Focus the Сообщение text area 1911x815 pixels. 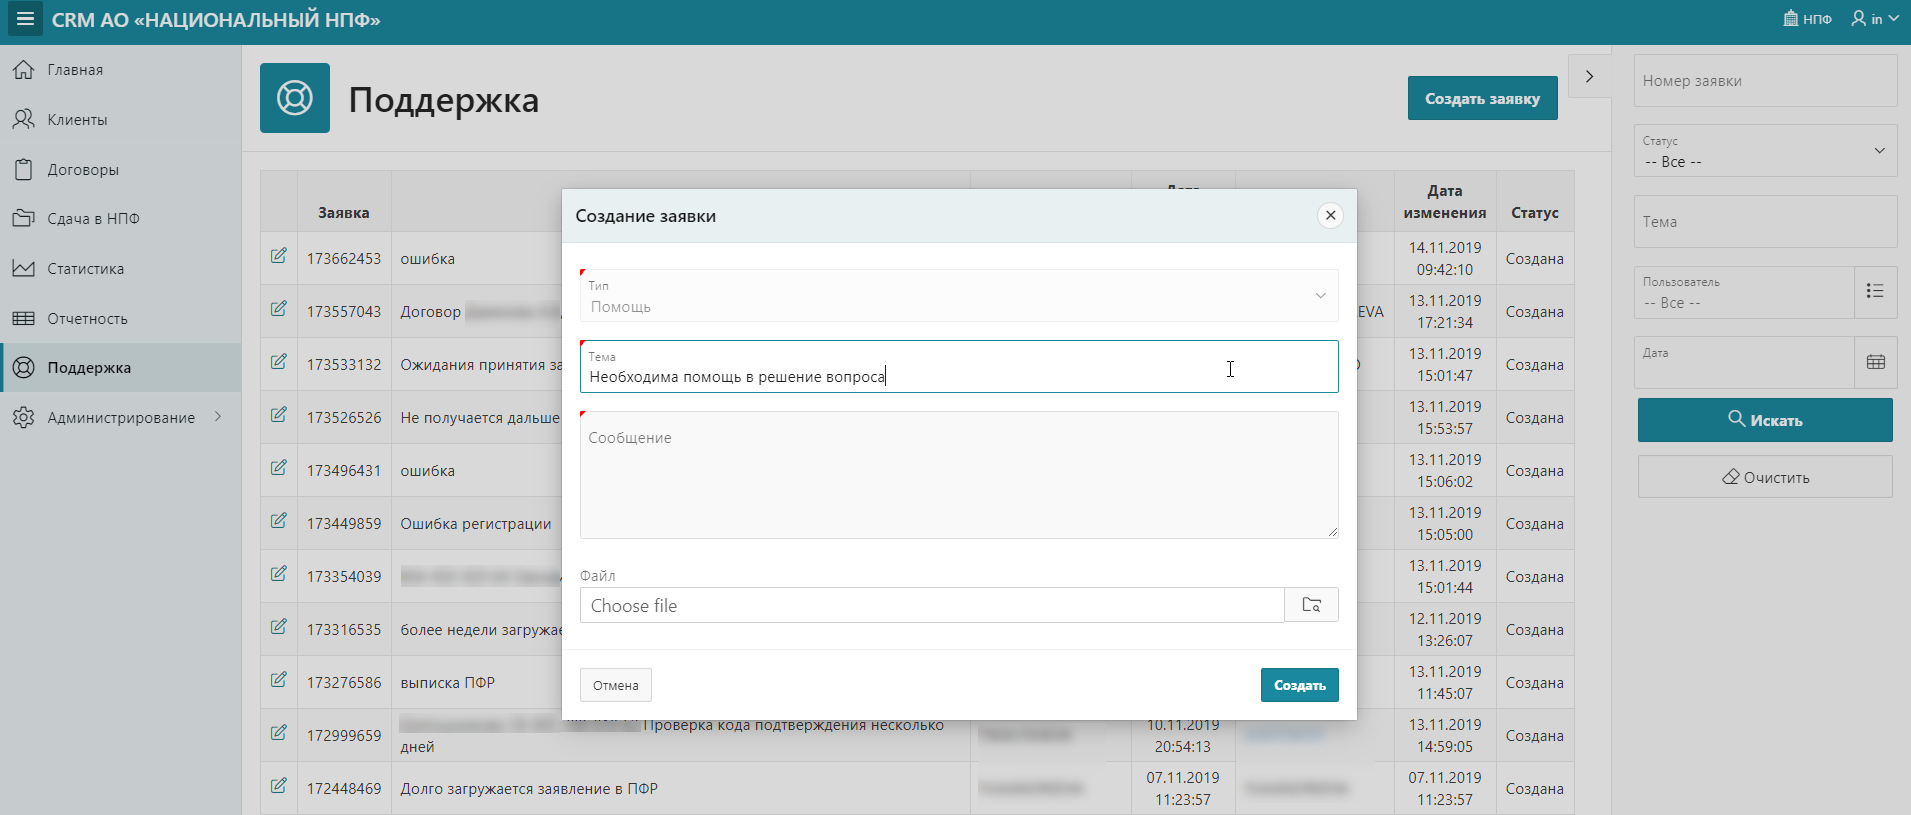(x=959, y=475)
